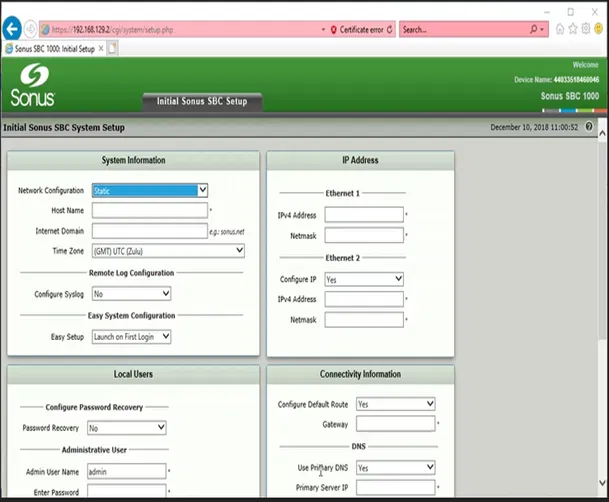609x502 pixels.
Task: Switch to Sonus SBC 1000 browser tab
Action: click(57, 48)
